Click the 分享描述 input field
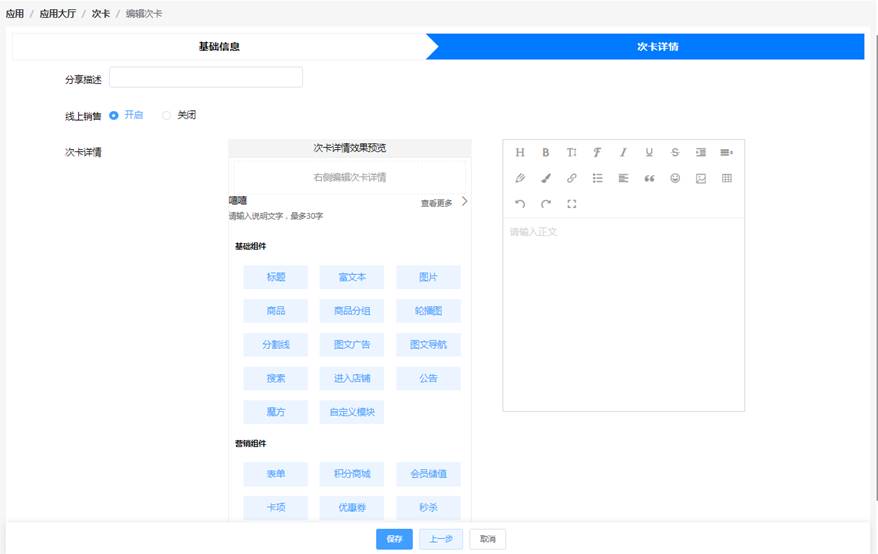The width and height of the screenshot is (878, 554). click(206, 78)
